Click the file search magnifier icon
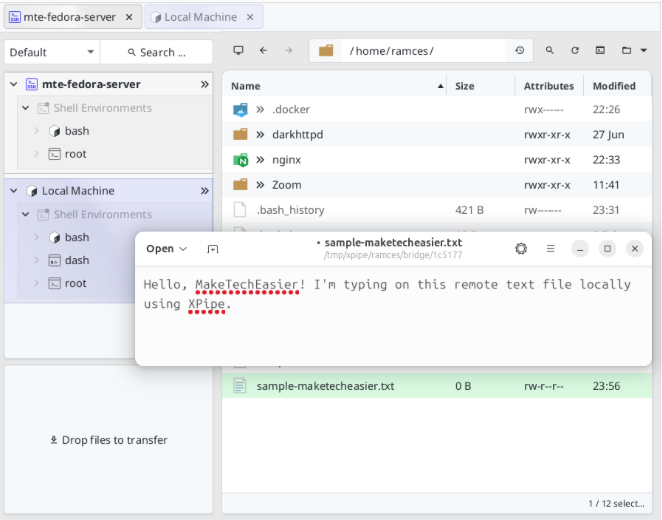The image size is (662, 520). [x=549, y=51]
